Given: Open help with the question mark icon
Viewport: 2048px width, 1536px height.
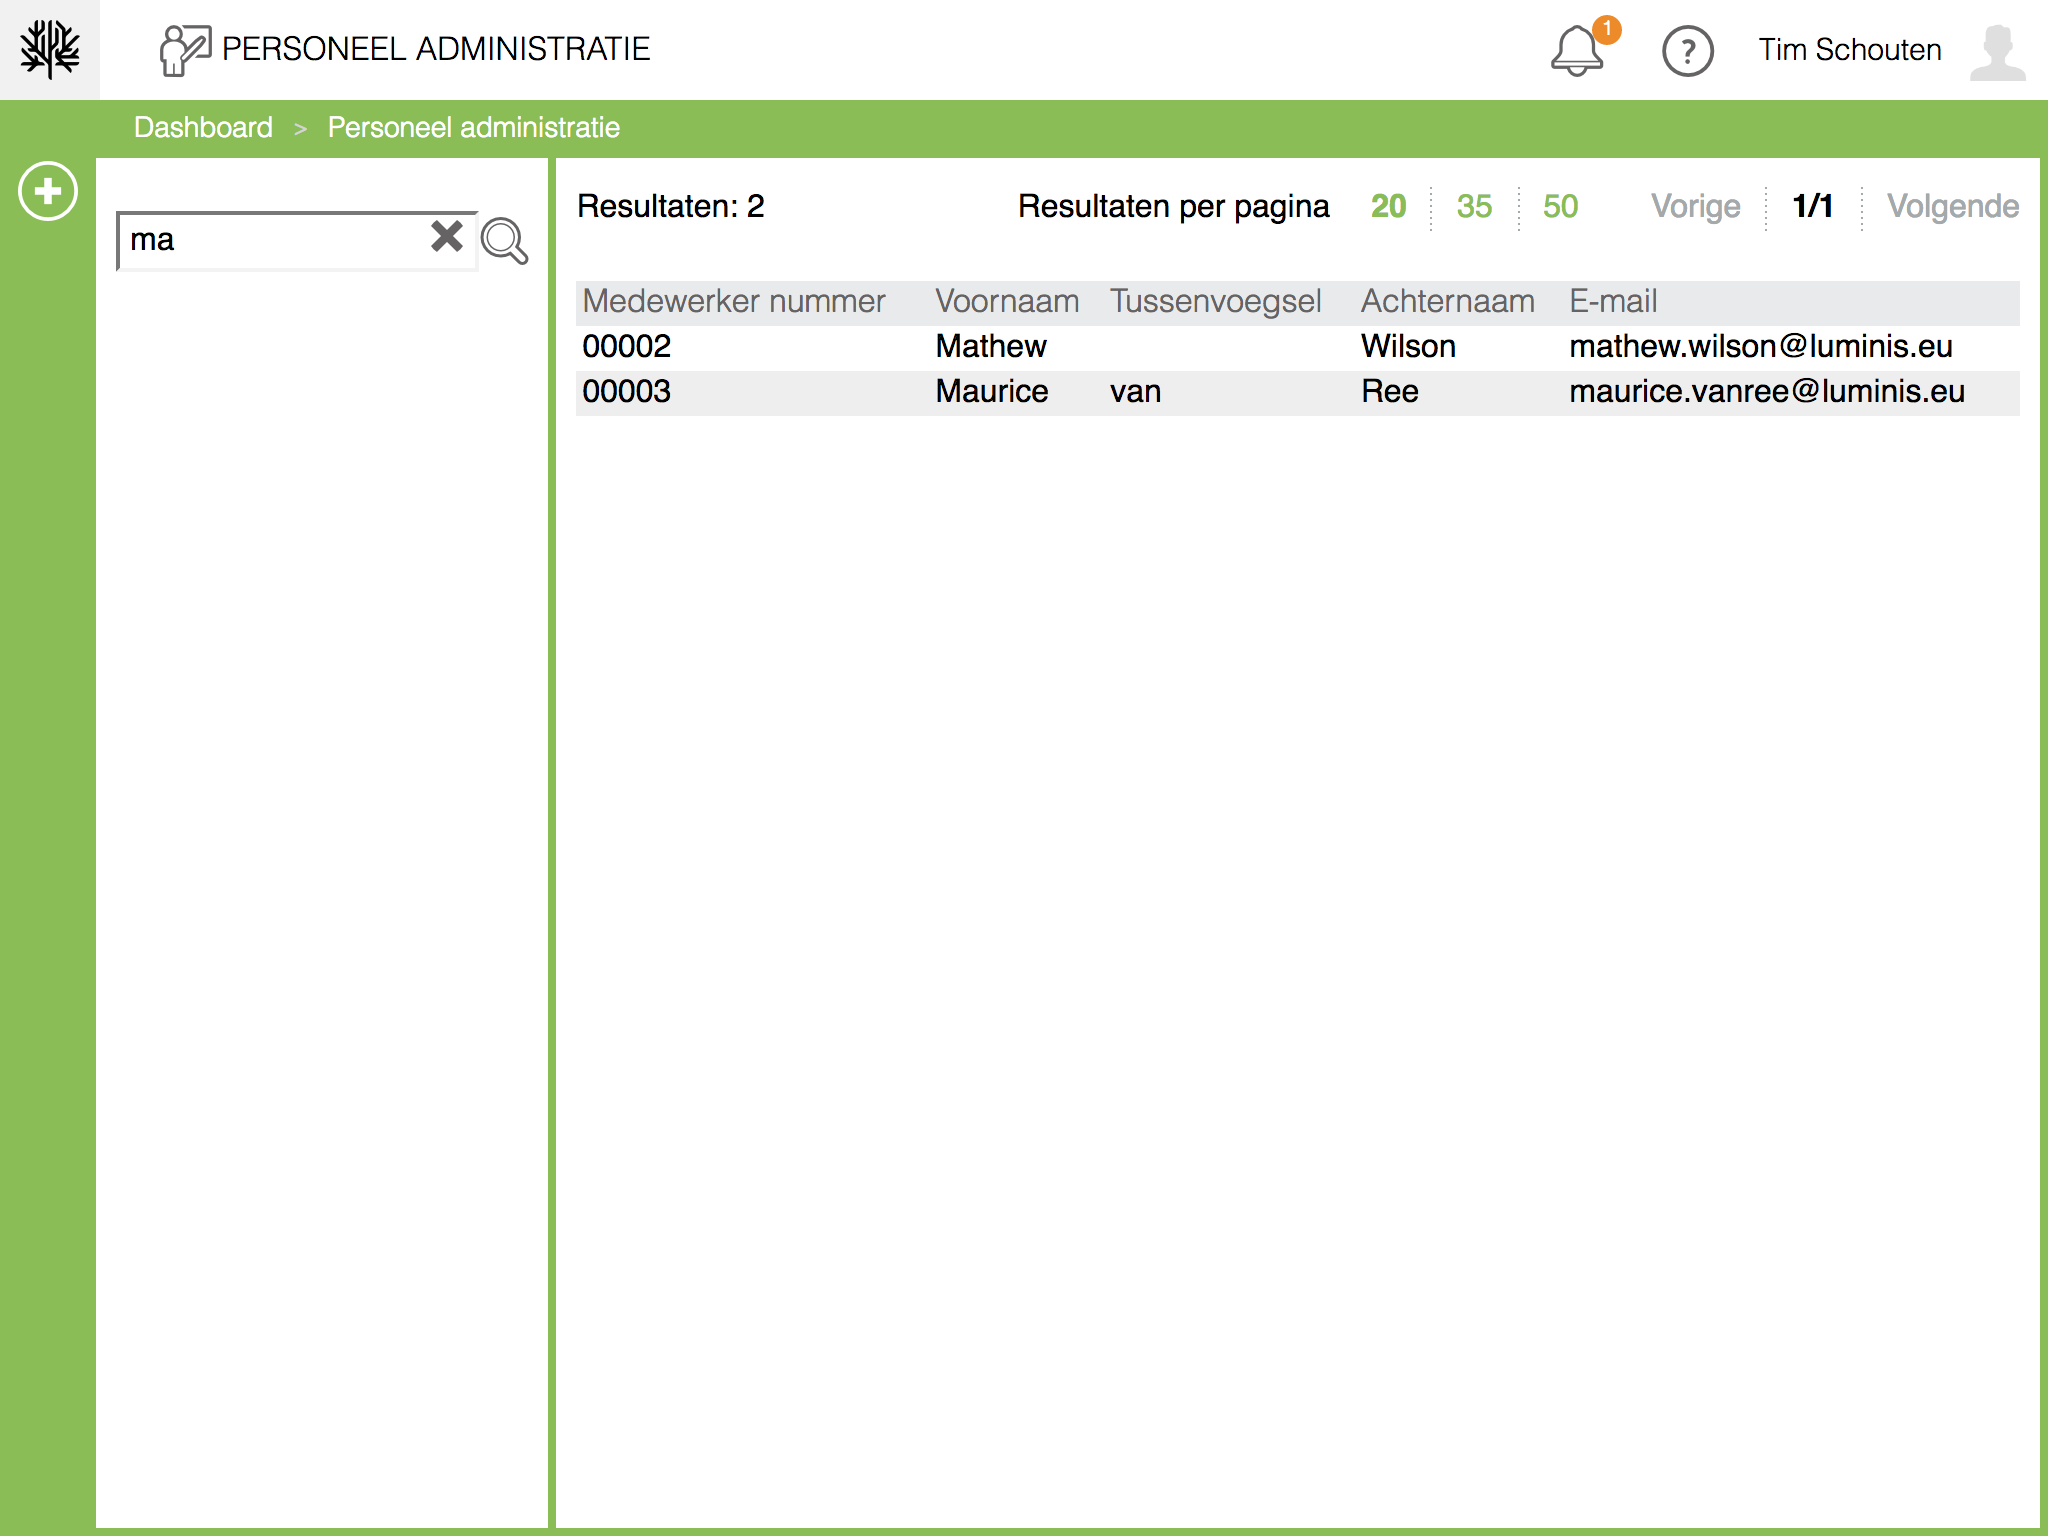Looking at the screenshot, I should point(1687,51).
